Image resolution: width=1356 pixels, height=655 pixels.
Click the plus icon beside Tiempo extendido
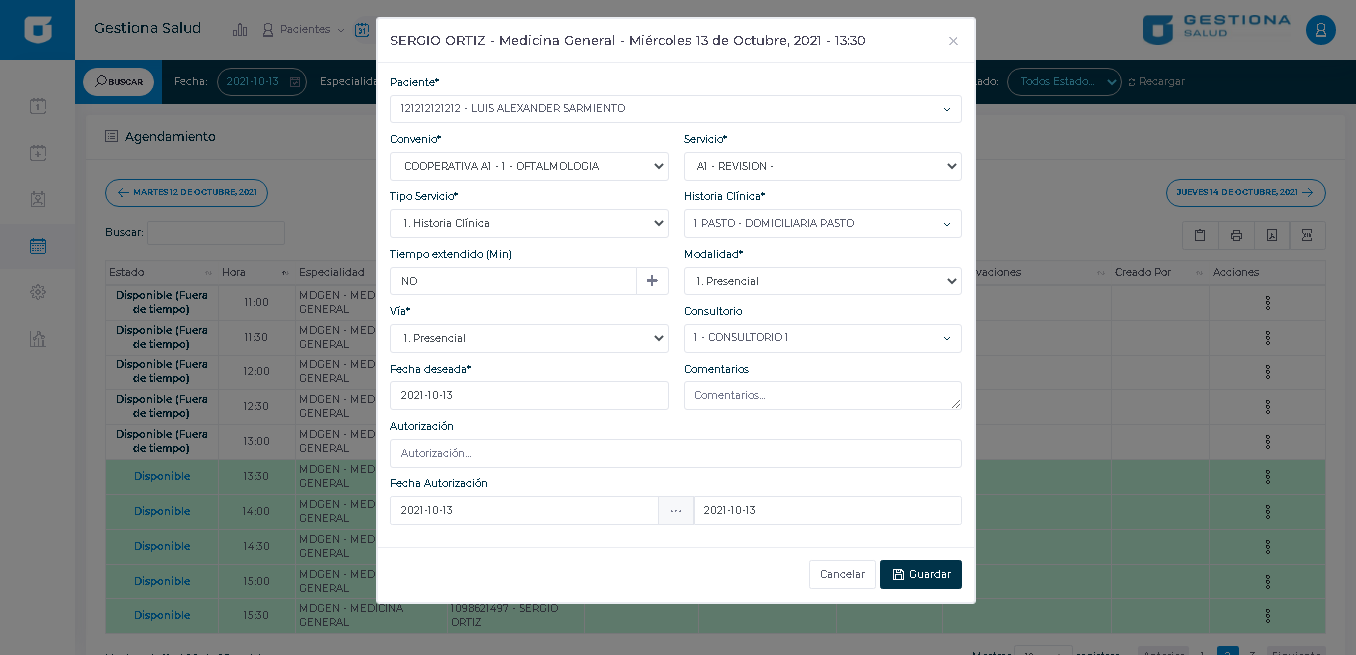click(x=652, y=281)
